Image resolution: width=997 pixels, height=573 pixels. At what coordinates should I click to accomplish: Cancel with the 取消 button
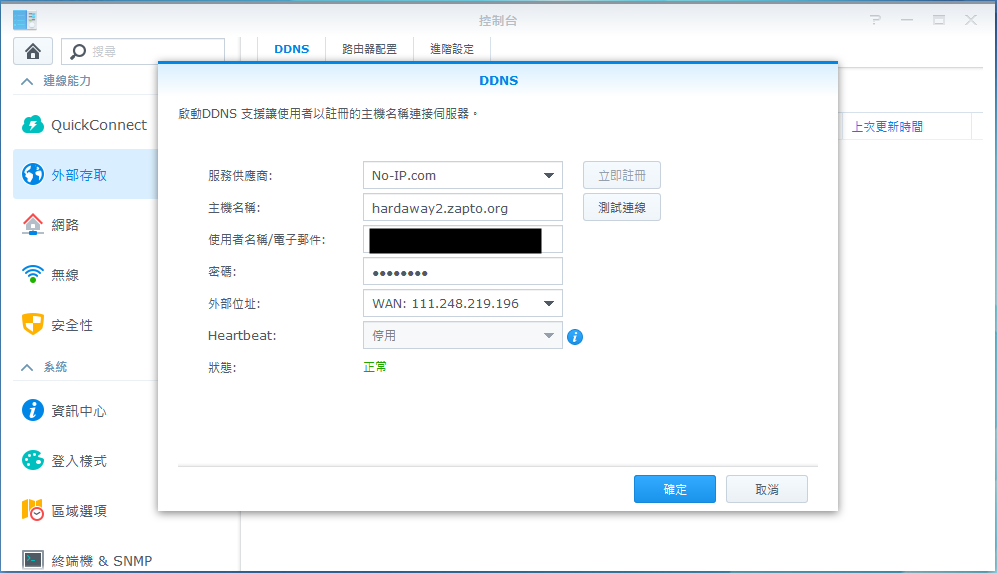pyautogui.click(x=767, y=489)
